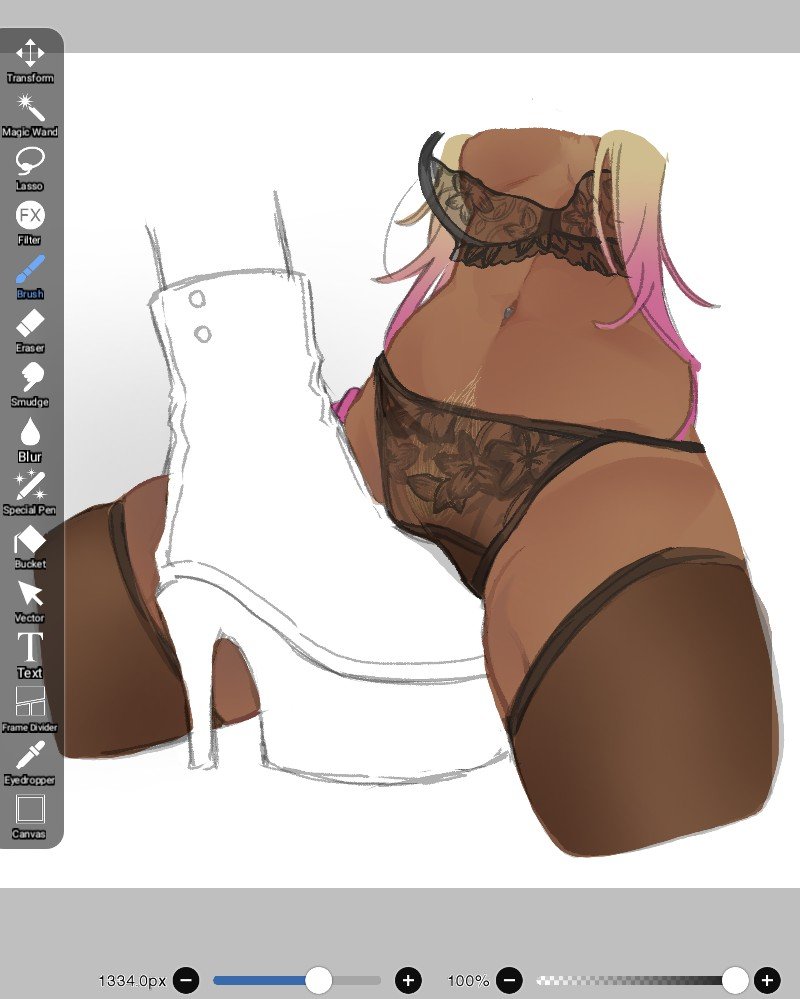Select the Magic Wand tool
This screenshot has width=800, height=999.
(30, 115)
